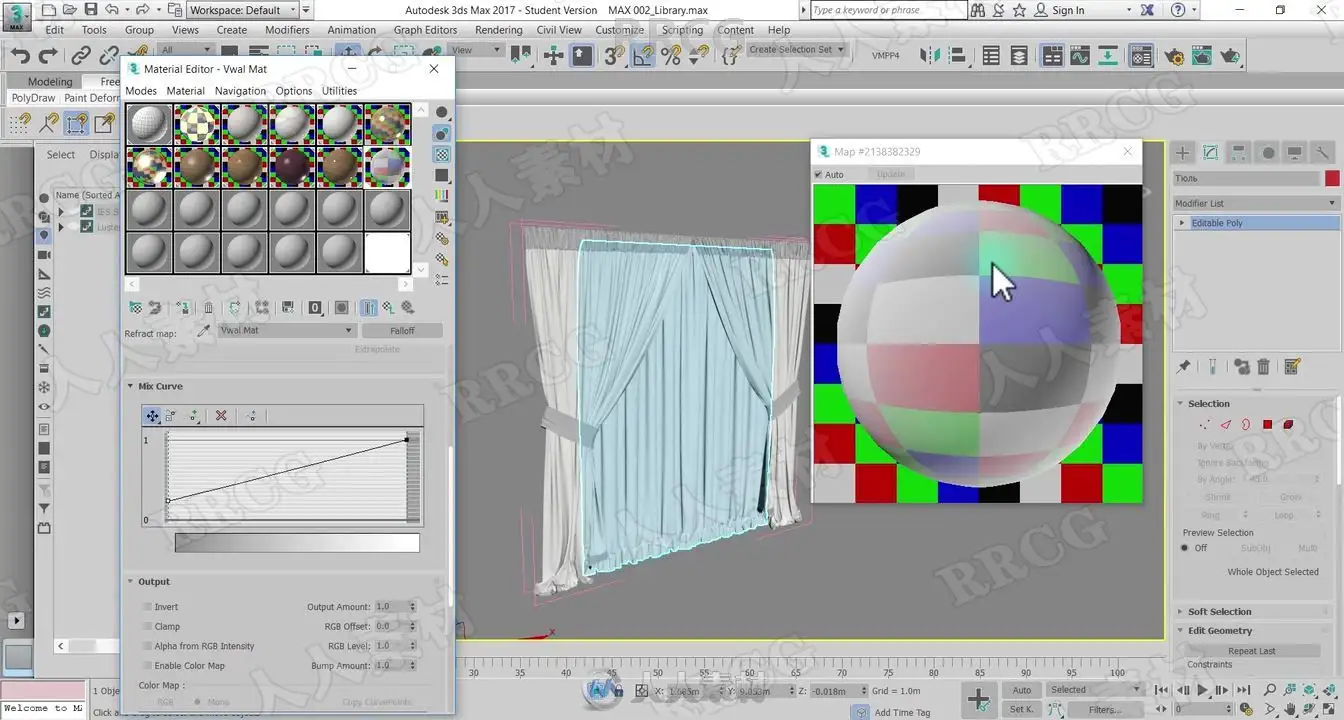Open the Create Selection Set dropdown
1344x720 pixels.
[797, 50]
